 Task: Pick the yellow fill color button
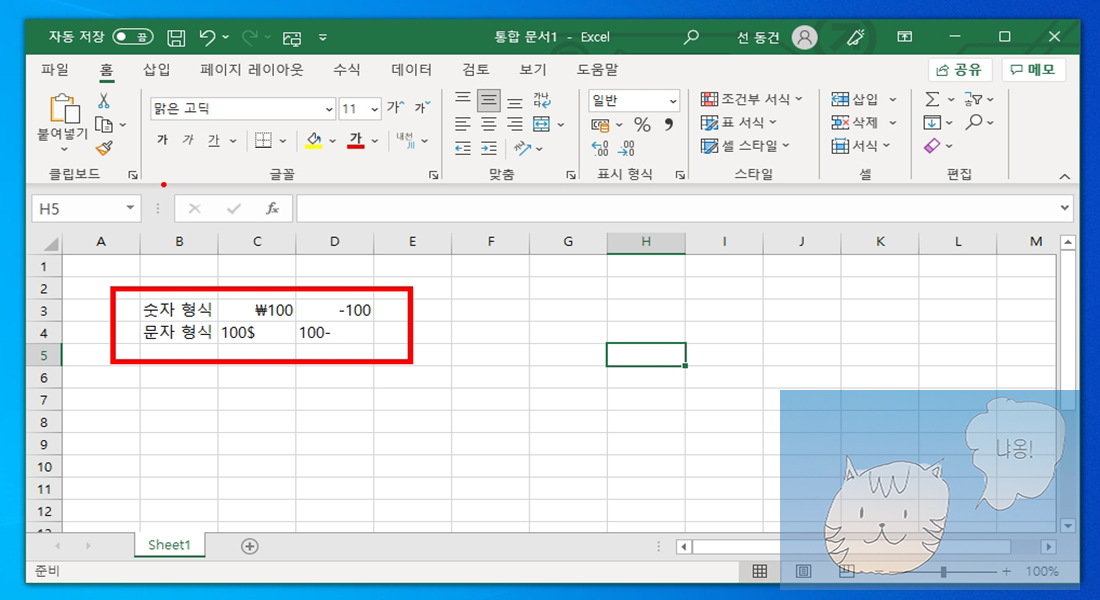(x=314, y=140)
